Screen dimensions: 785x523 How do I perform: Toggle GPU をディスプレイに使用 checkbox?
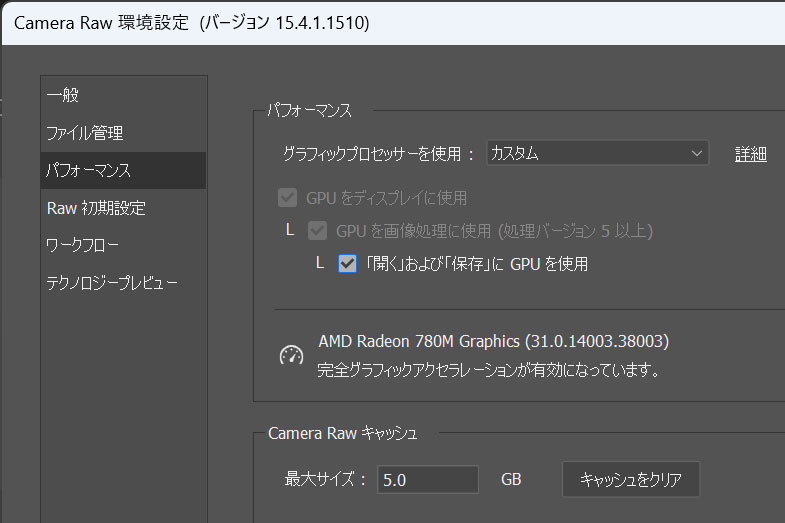pyautogui.click(x=287, y=198)
